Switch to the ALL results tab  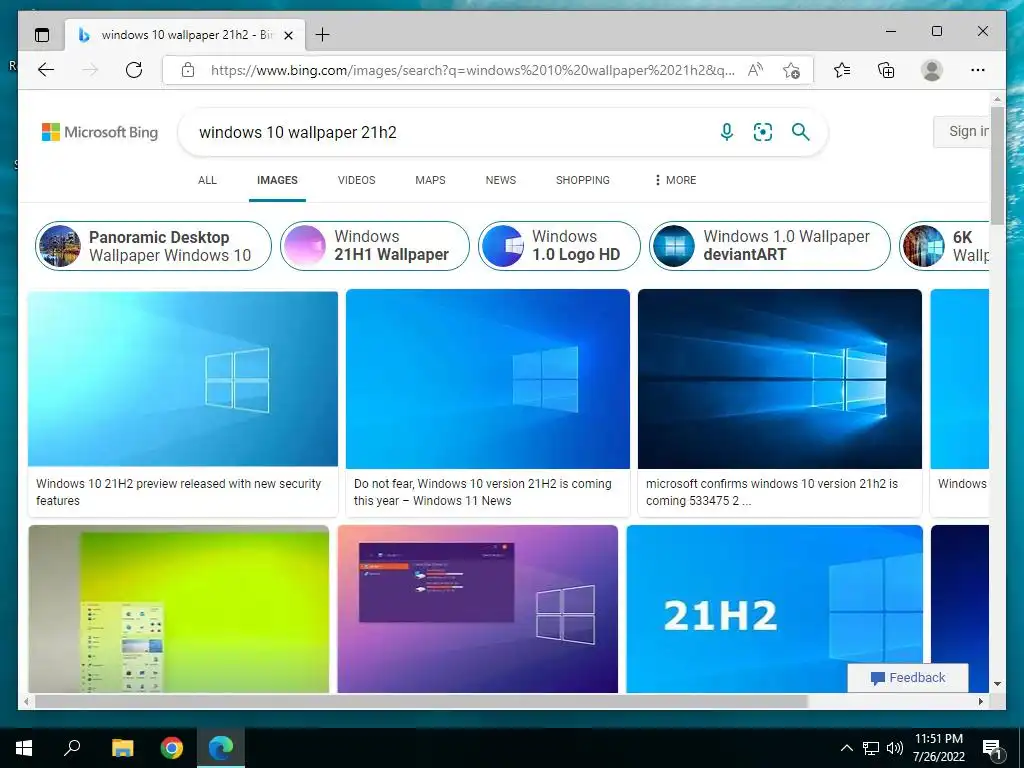tap(207, 180)
